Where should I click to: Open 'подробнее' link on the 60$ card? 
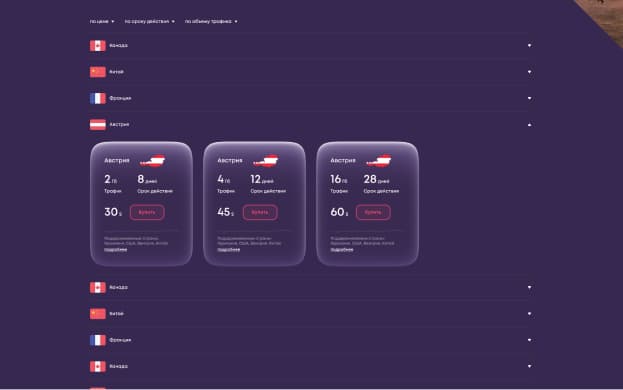[342, 250]
